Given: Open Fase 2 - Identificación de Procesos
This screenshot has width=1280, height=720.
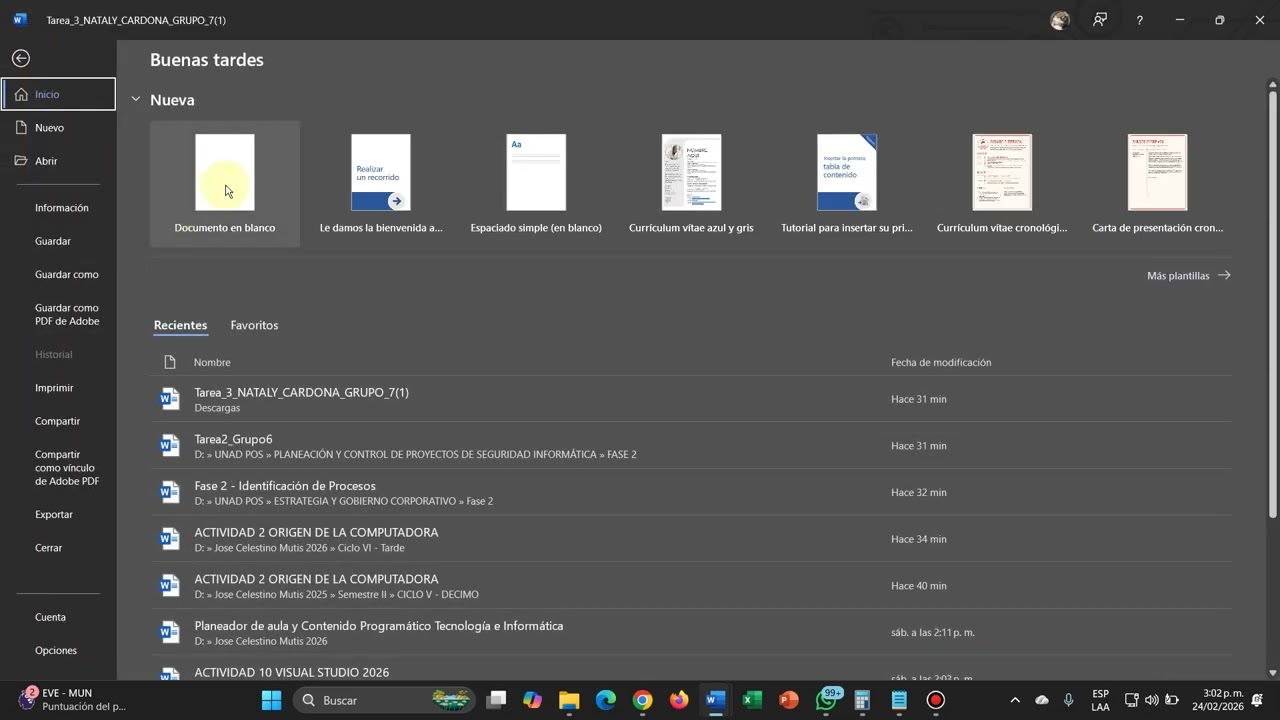Looking at the screenshot, I should [x=690, y=492].
